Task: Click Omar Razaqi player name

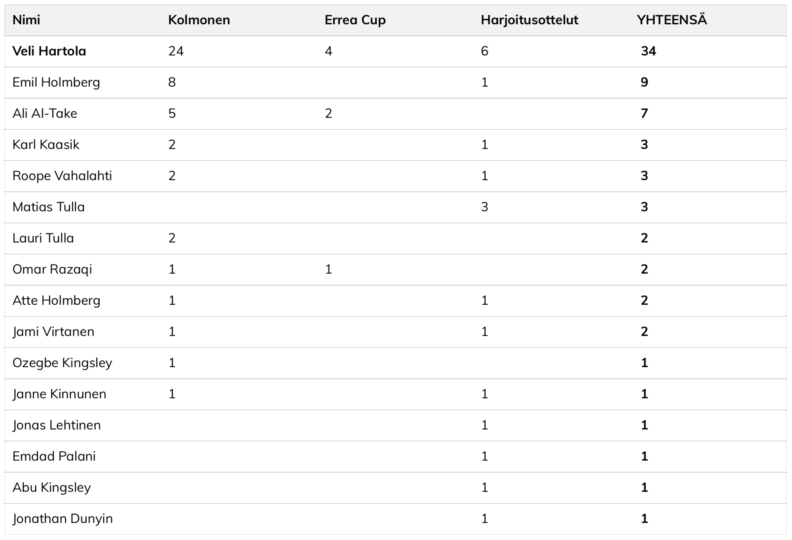Action: (52, 269)
